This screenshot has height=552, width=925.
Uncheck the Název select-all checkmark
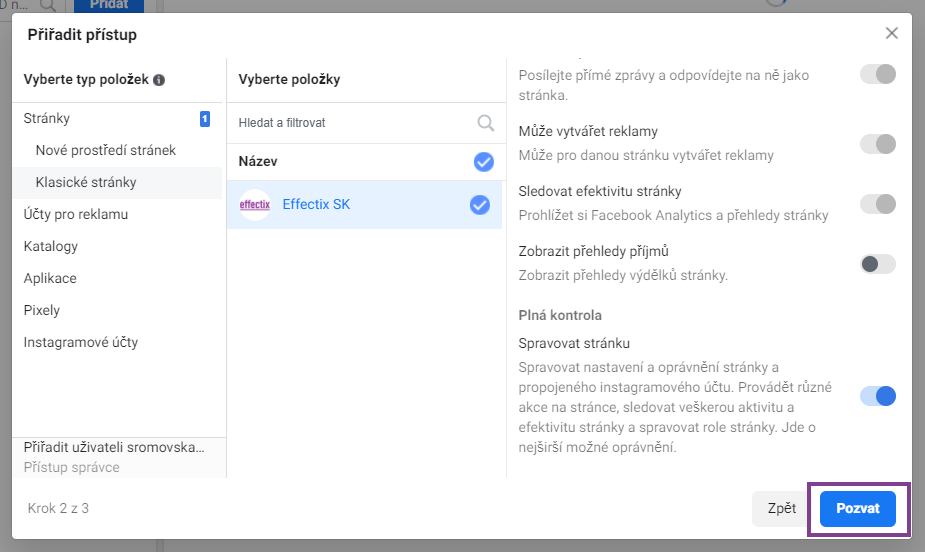484,162
